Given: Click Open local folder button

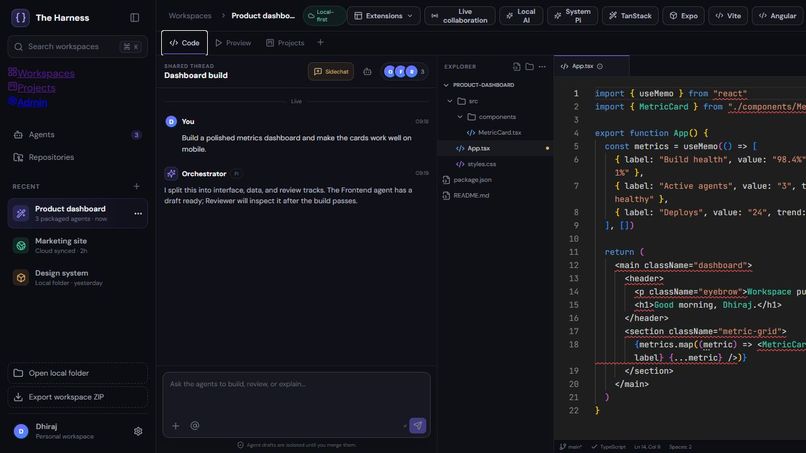Looking at the screenshot, I should tap(78, 373).
